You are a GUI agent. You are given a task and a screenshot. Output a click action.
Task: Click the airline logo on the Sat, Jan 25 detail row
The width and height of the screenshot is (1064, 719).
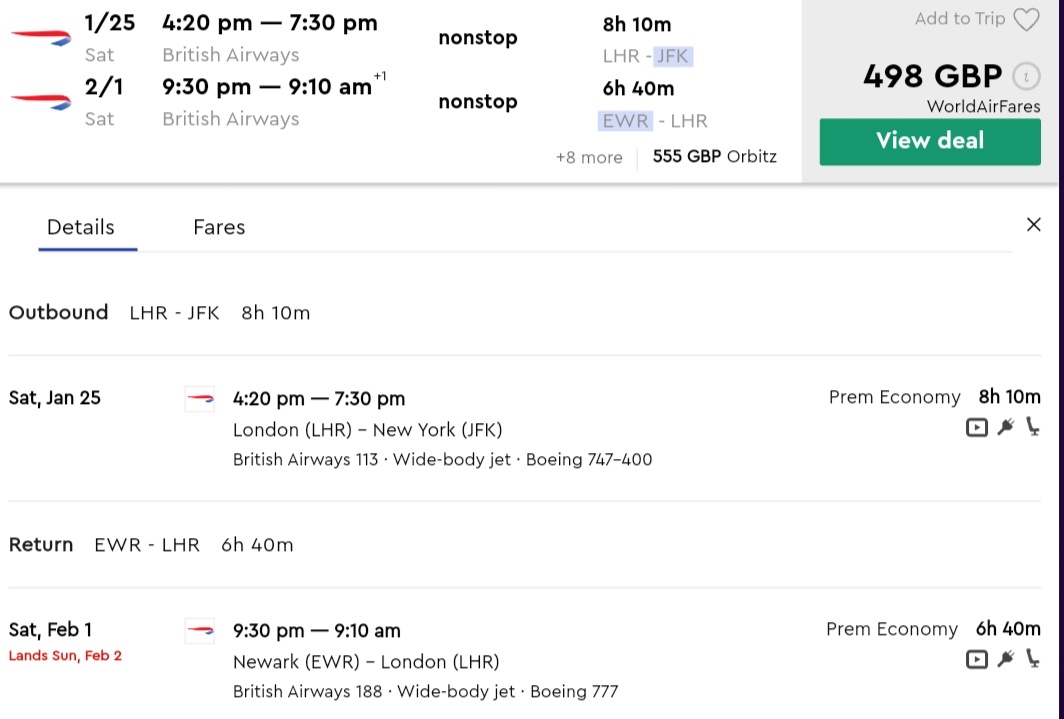point(199,397)
